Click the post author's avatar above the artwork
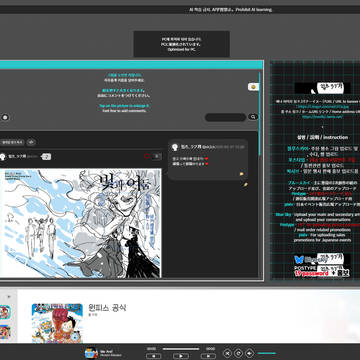Viewport: 360px width, 360px height. pos(3,156)
